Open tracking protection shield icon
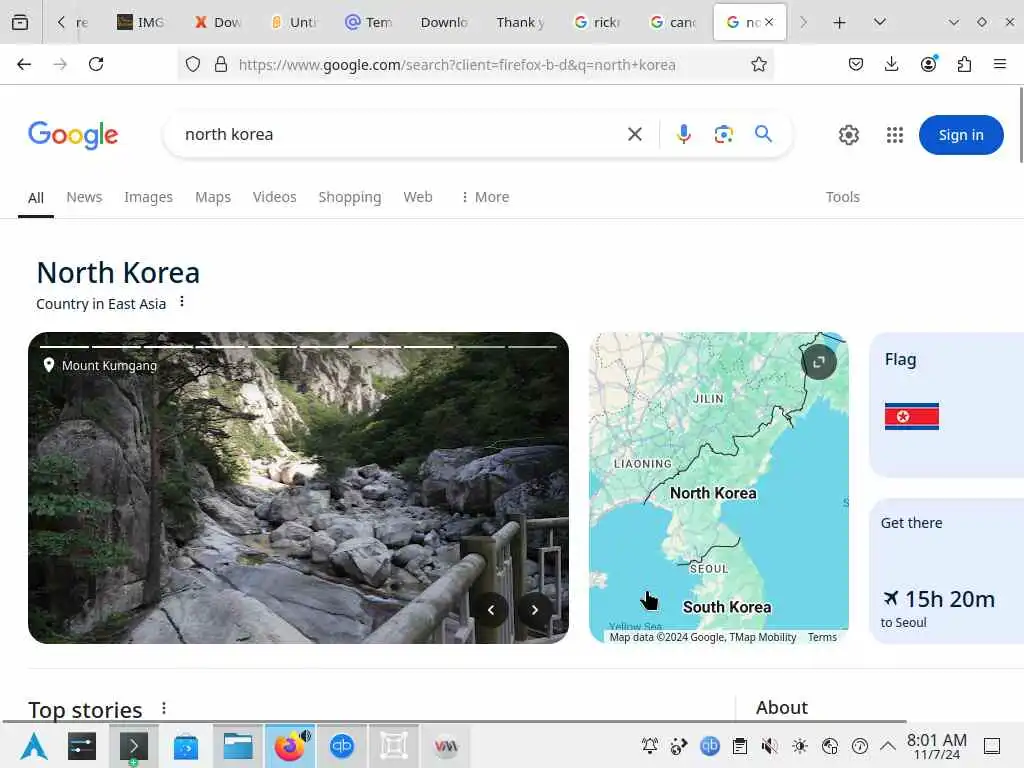Screen dimensions: 1024x768 coord(193,64)
